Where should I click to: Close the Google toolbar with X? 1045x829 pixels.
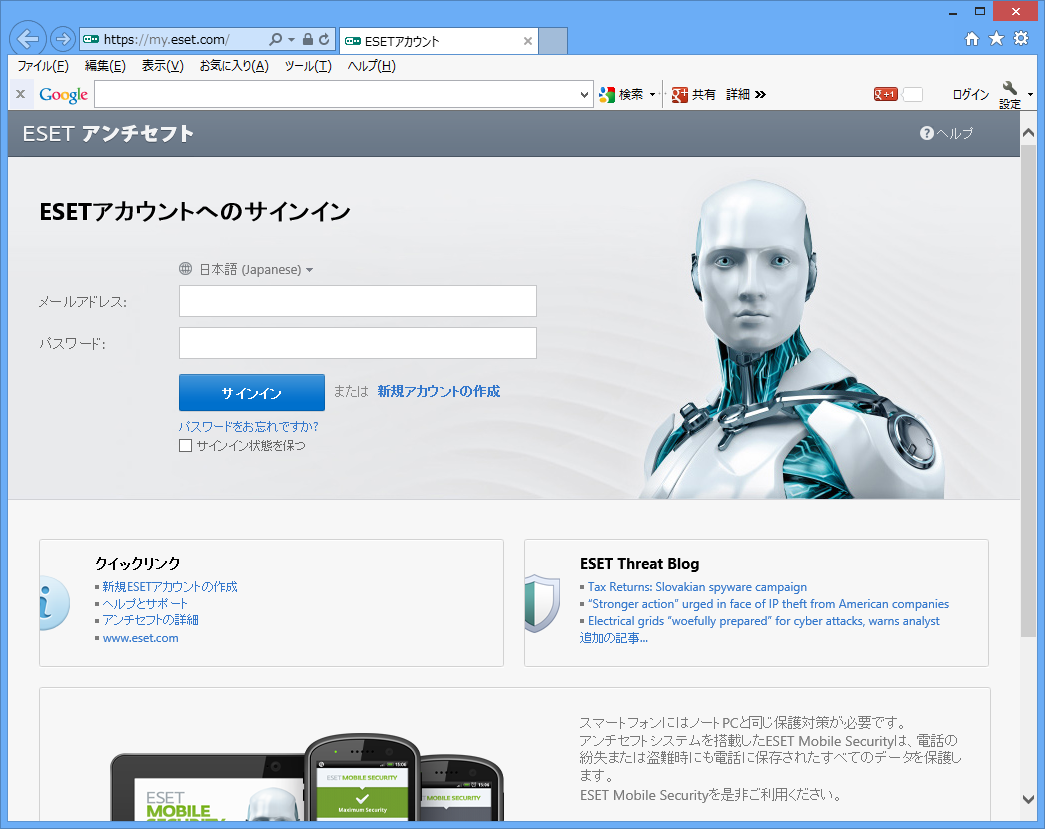coord(21,94)
